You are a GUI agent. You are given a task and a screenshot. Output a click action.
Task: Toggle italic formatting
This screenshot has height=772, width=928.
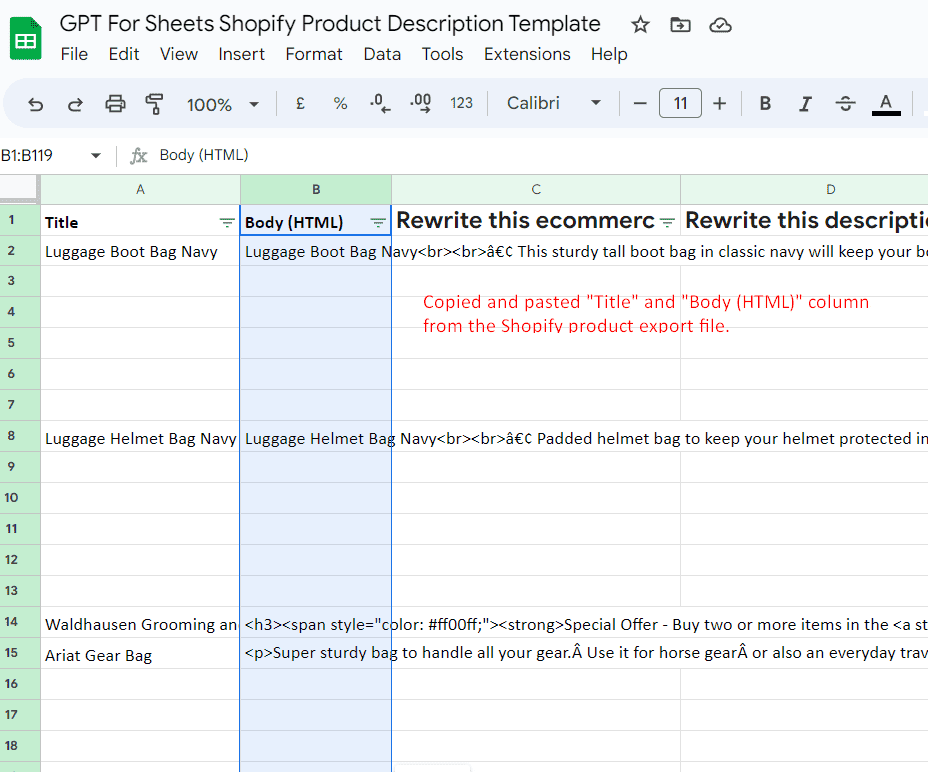(x=805, y=104)
